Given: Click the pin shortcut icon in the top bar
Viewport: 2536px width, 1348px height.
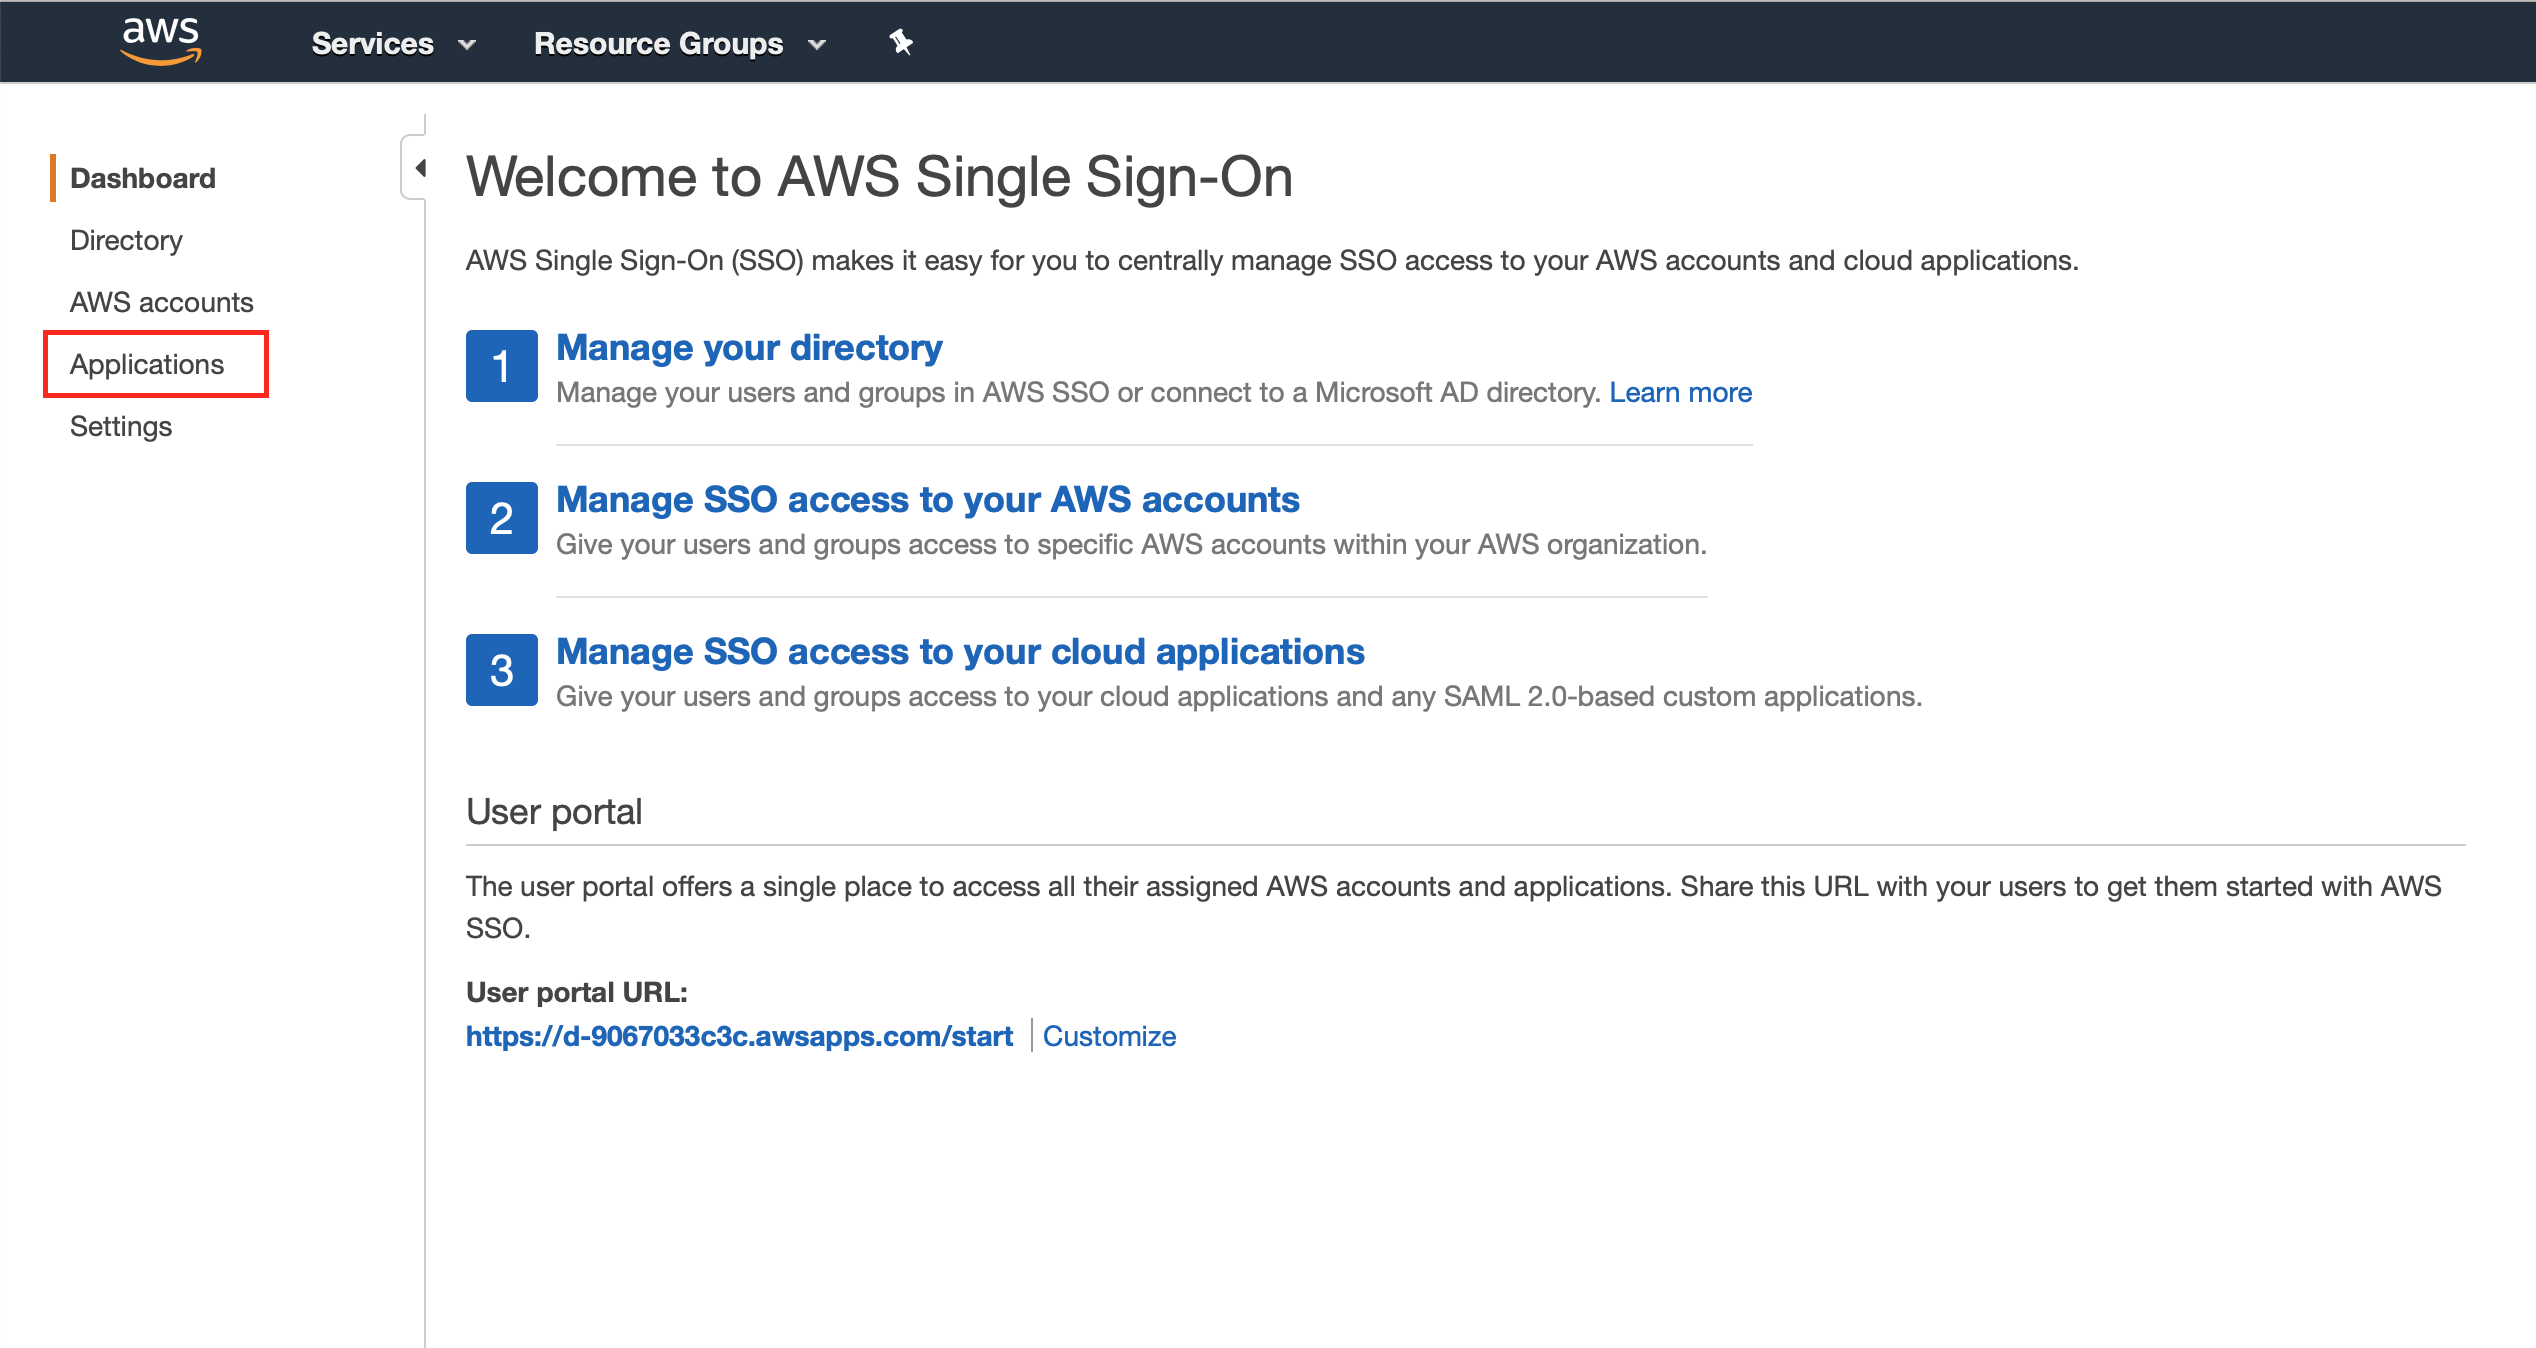Looking at the screenshot, I should (x=901, y=42).
